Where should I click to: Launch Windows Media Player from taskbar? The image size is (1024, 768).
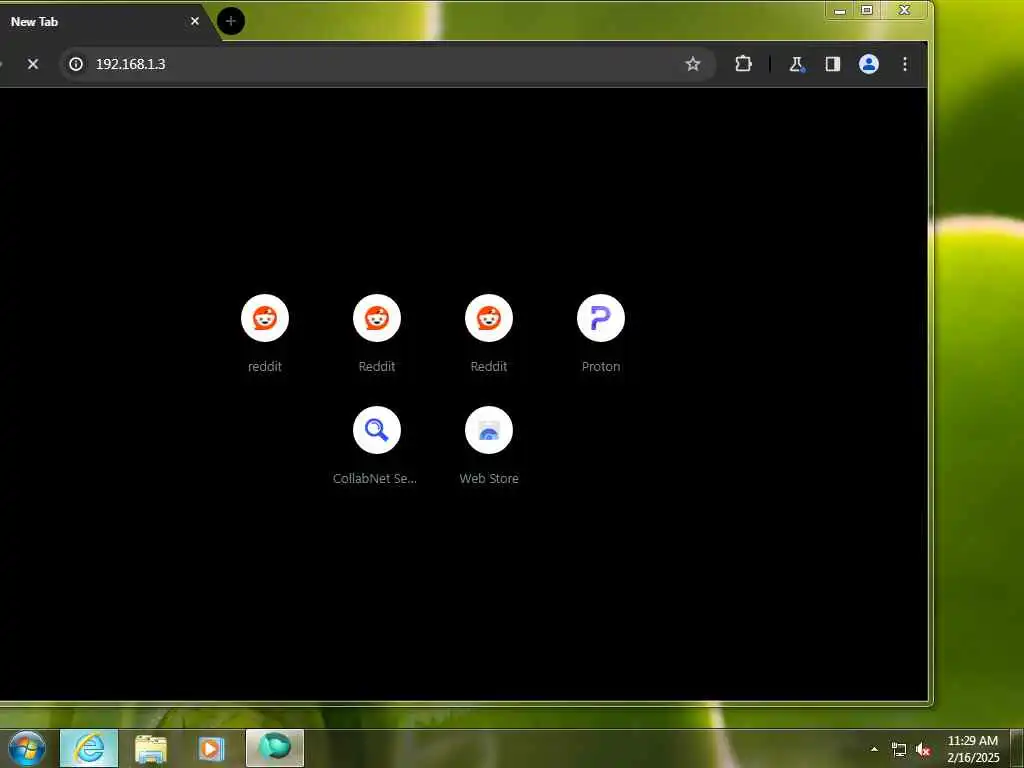point(211,748)
